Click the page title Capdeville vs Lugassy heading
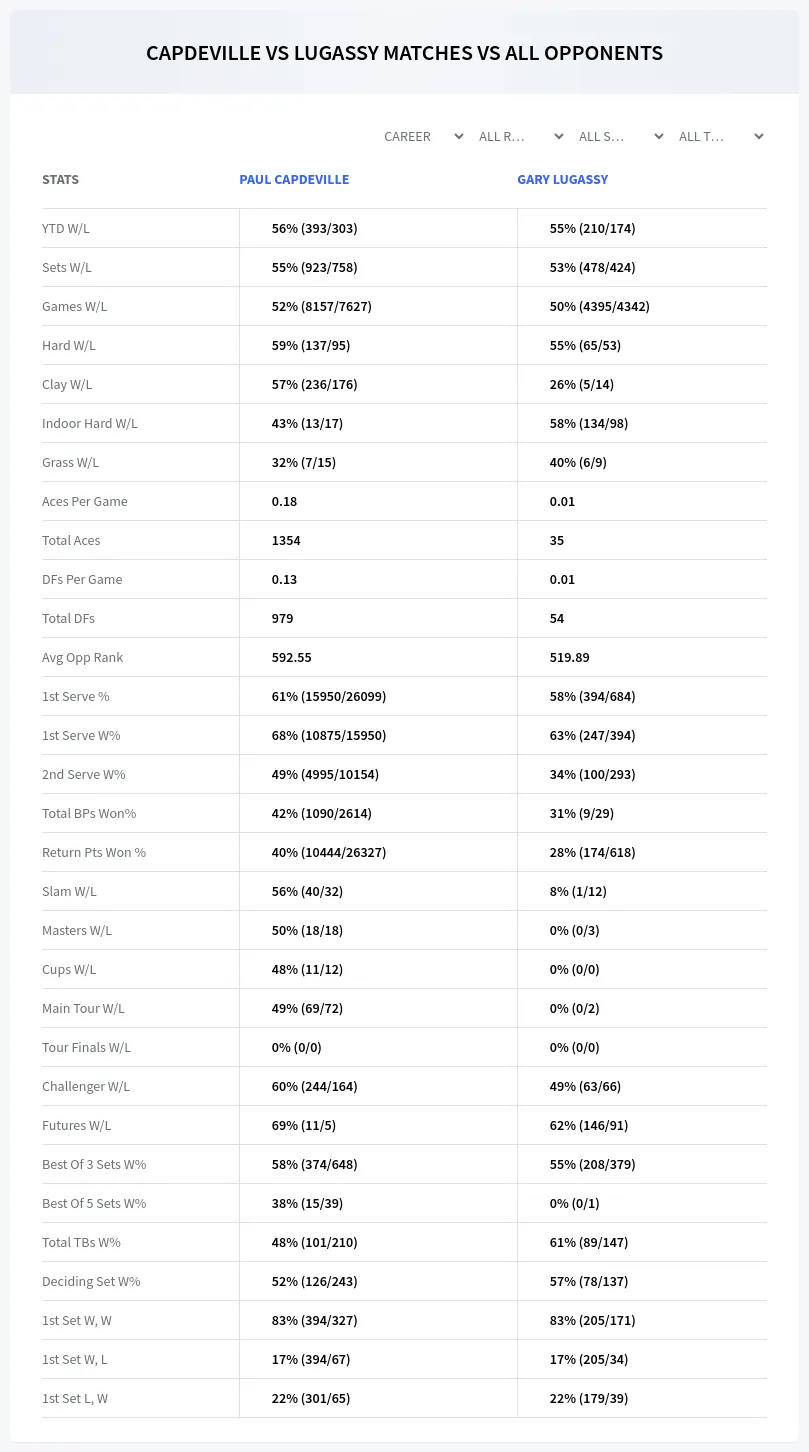The width and height of the screenshot is (809, 1452). click(x=404, y=53)
